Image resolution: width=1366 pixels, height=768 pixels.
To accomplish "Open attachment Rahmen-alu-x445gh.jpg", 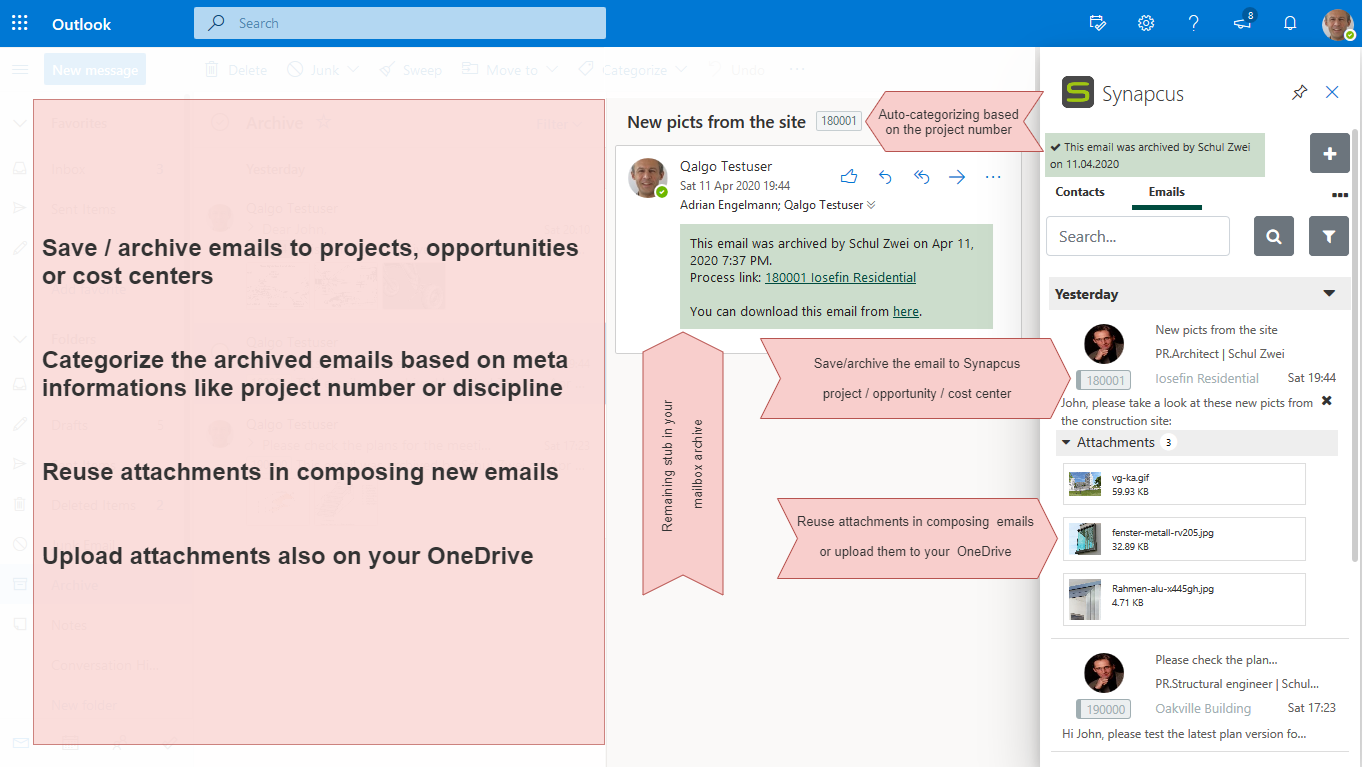I will click(1184, 599).
